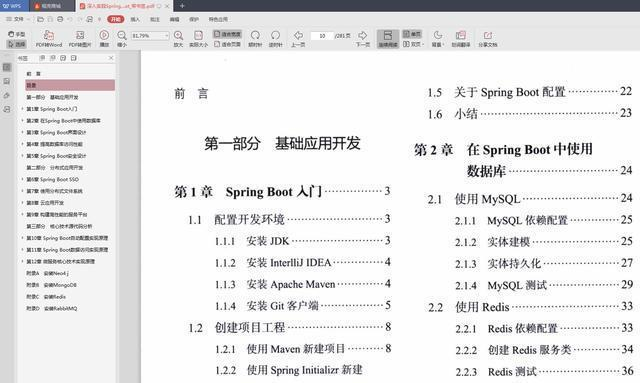Start the slideshow 播放 button
Image resolution: width=640 pixels, height=383 pixels.
pyautogui.click(x=104, y=39)
